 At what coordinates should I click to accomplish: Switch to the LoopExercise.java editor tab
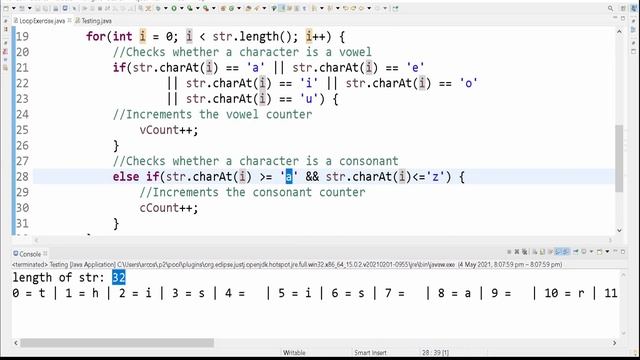[x=42, y=20]
